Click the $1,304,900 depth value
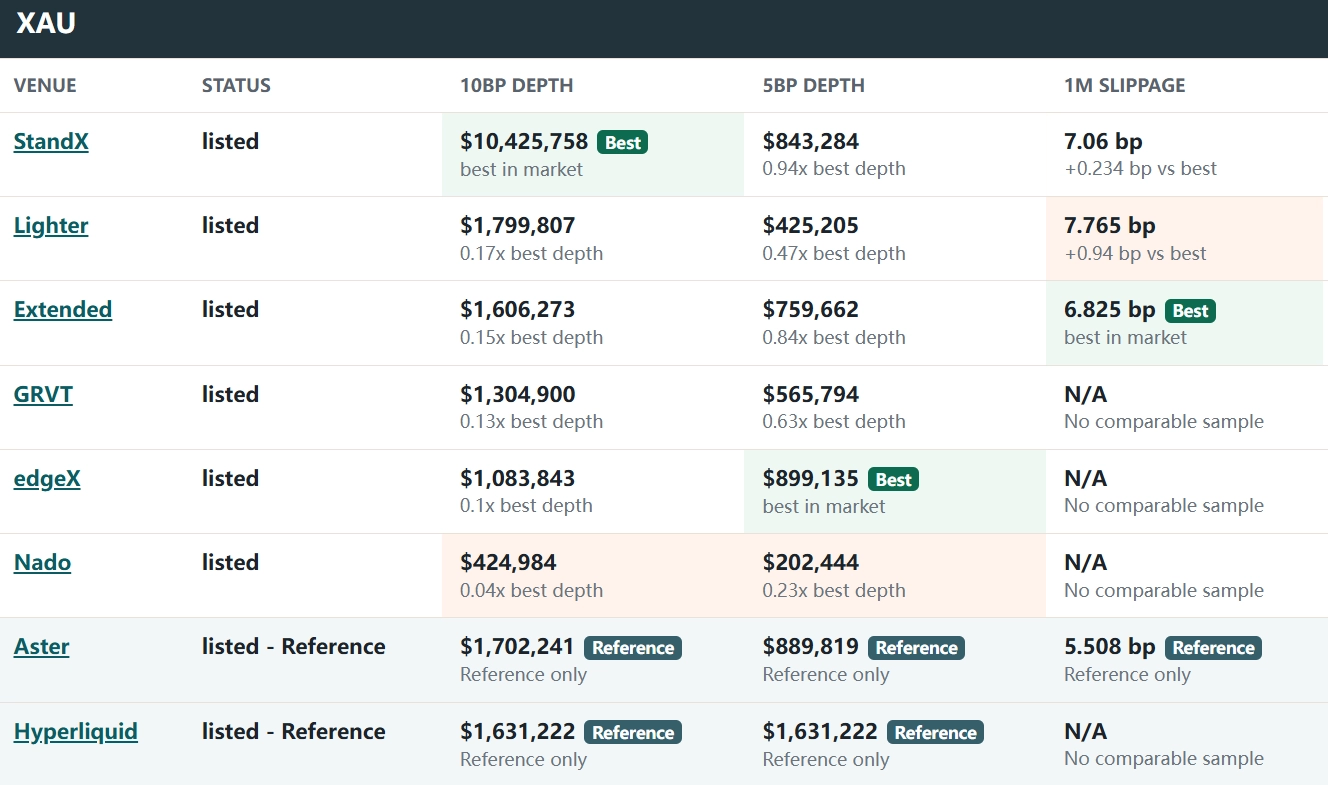Image resolution: width=1328 pixels, height=785 pixels. click(518, 395)
